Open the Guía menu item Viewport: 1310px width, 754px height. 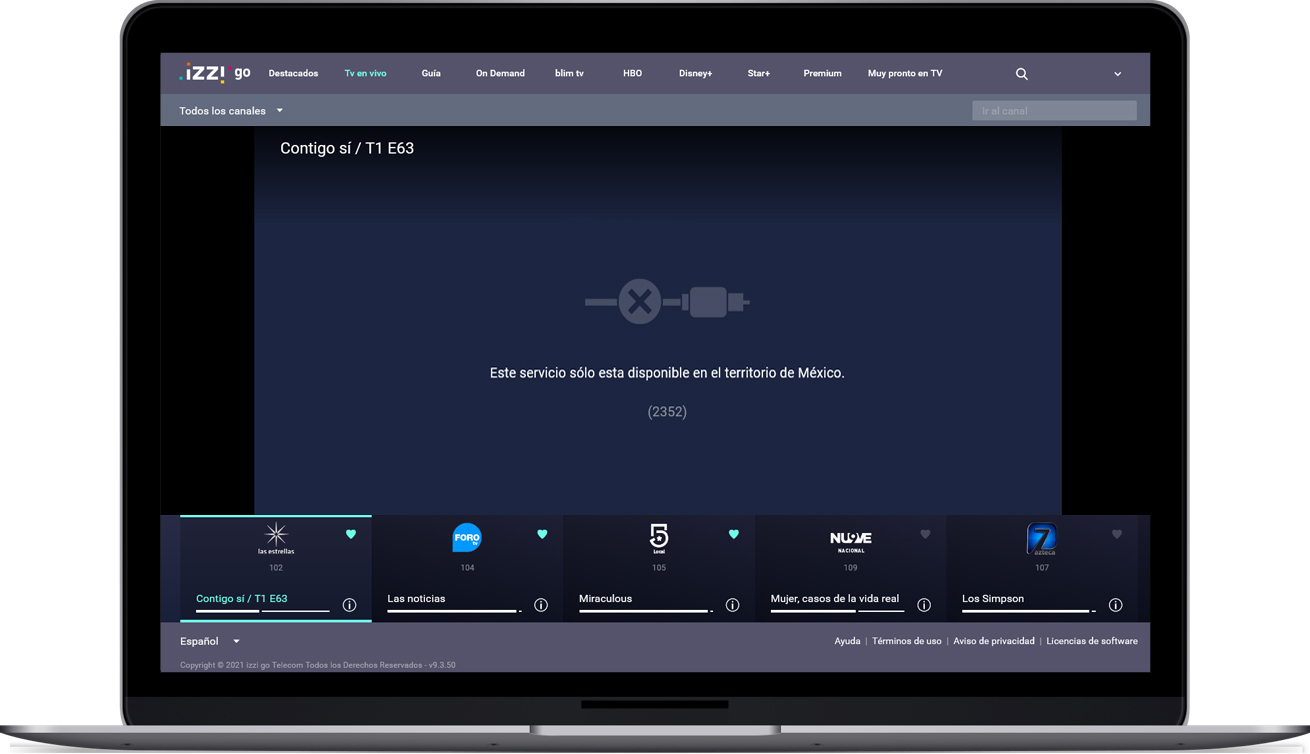[431, 73]
